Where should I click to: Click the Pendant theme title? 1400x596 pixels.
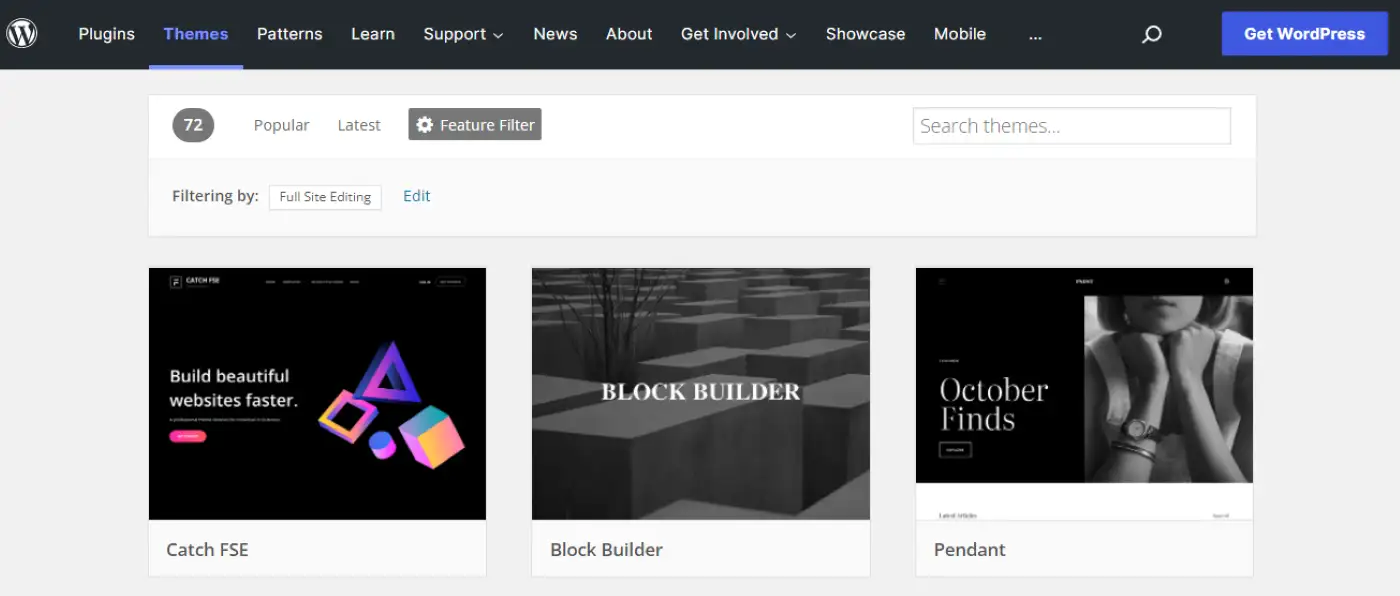pyautogui.click(x=970, y=549)
